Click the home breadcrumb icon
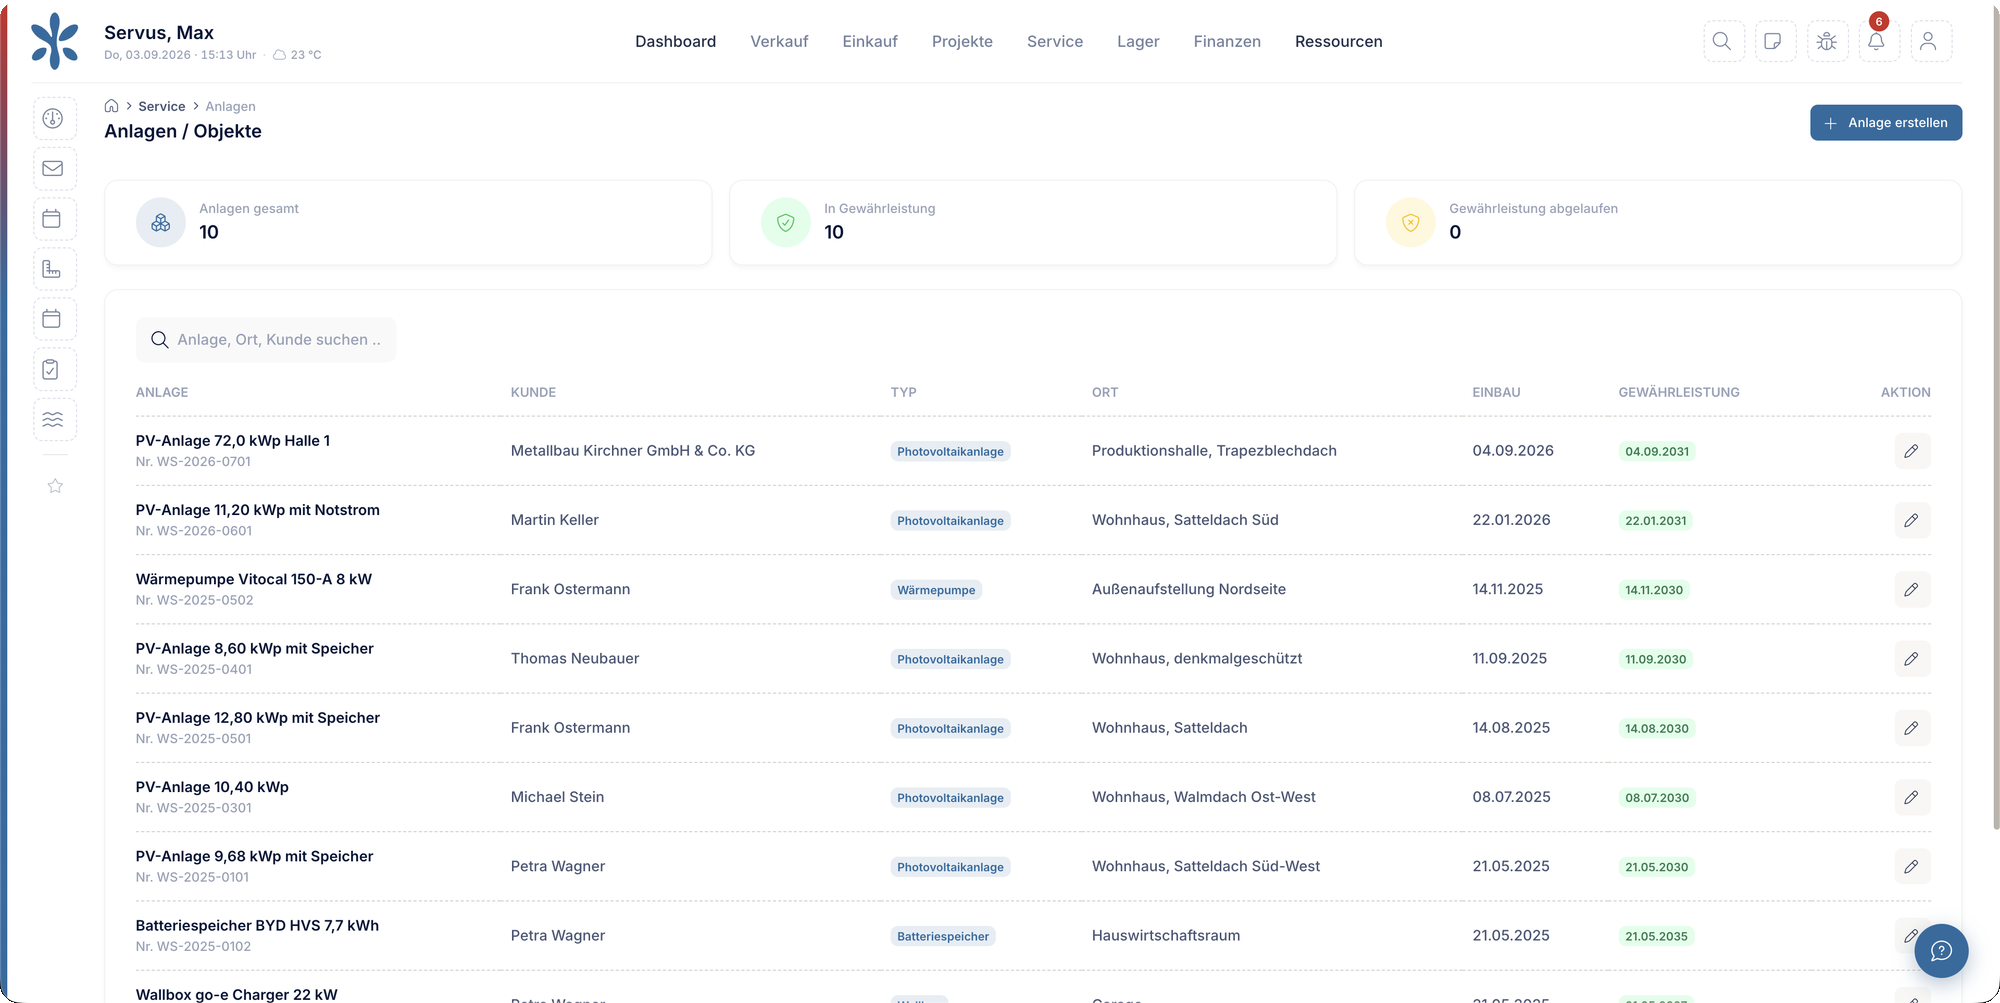The image size is (2000, 1003). pos(112,106)
